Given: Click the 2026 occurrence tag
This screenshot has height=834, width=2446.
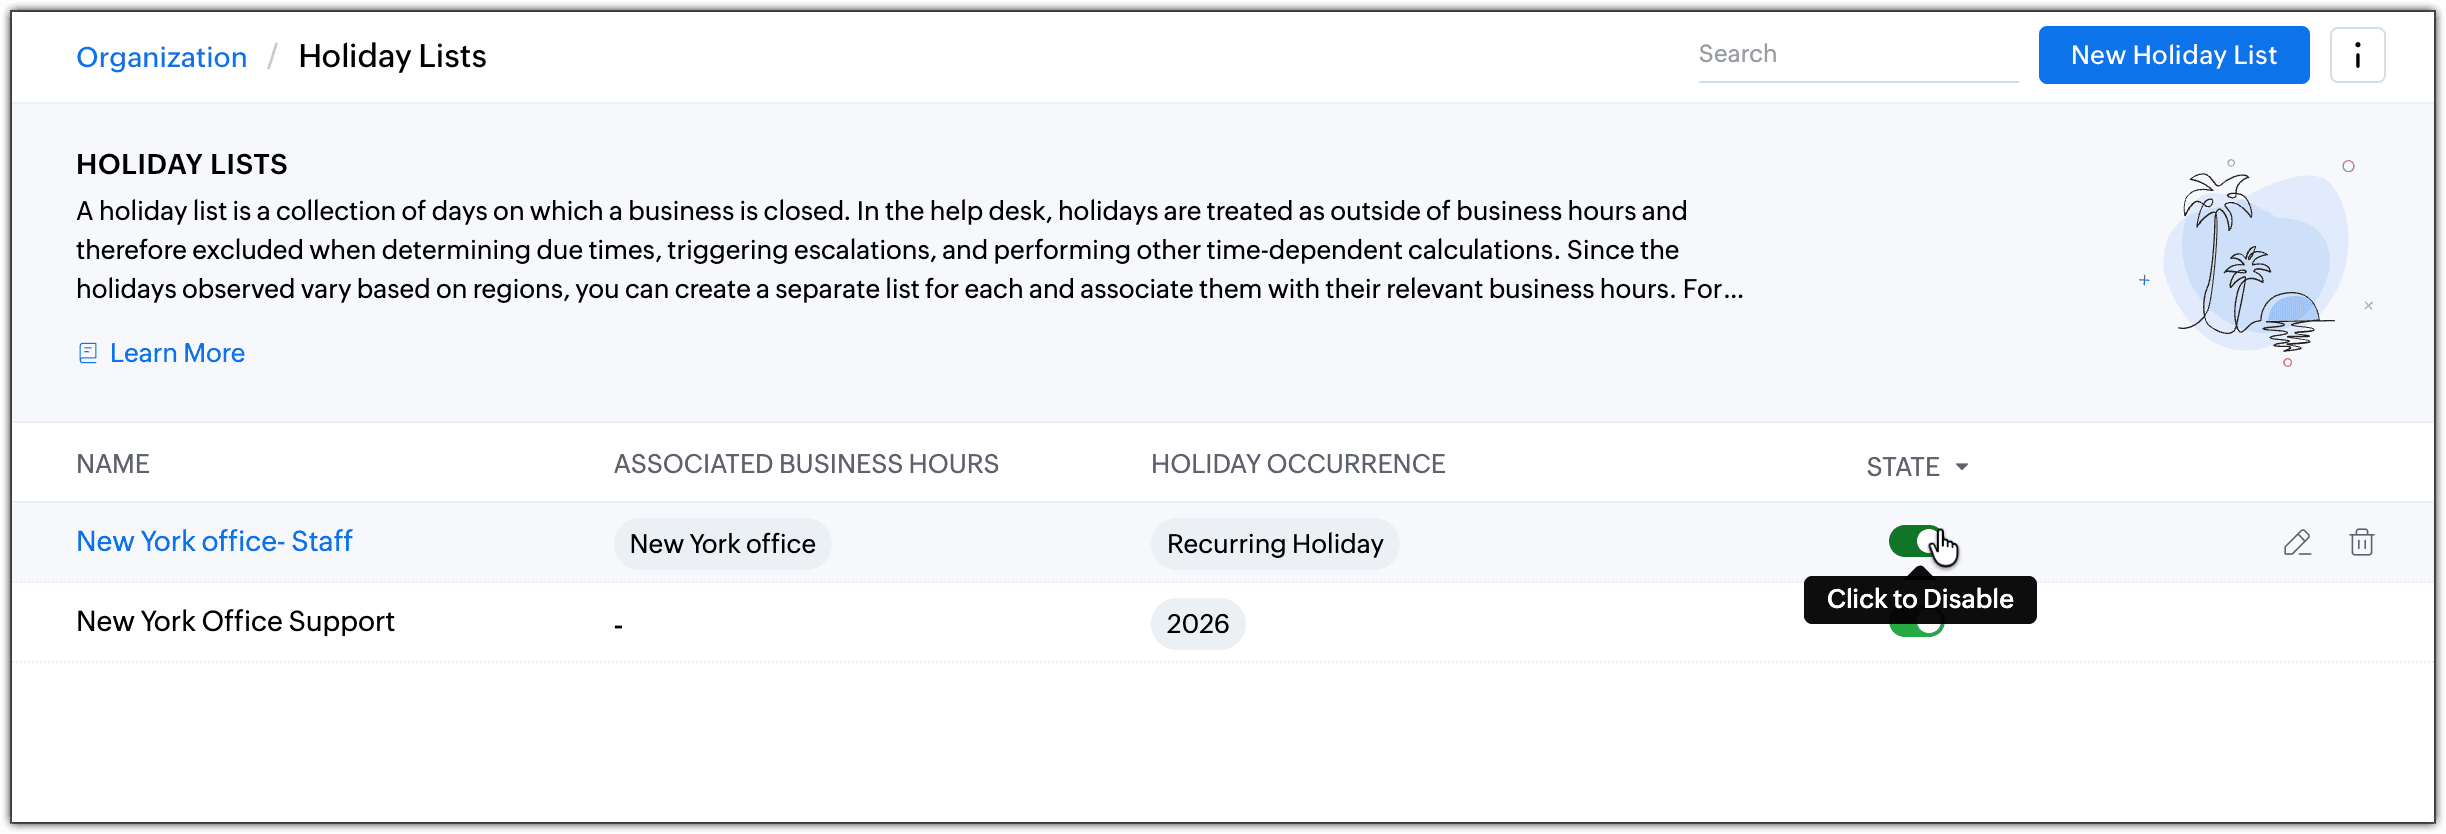Looking at the screenshot, I should [x=1197, y=624].
